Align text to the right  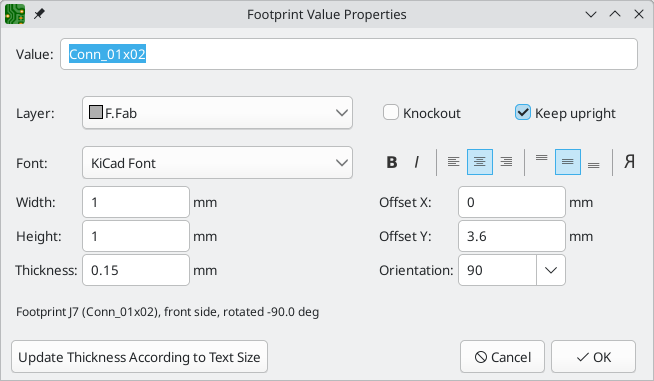pyautogui.click(x=506, y=162)
